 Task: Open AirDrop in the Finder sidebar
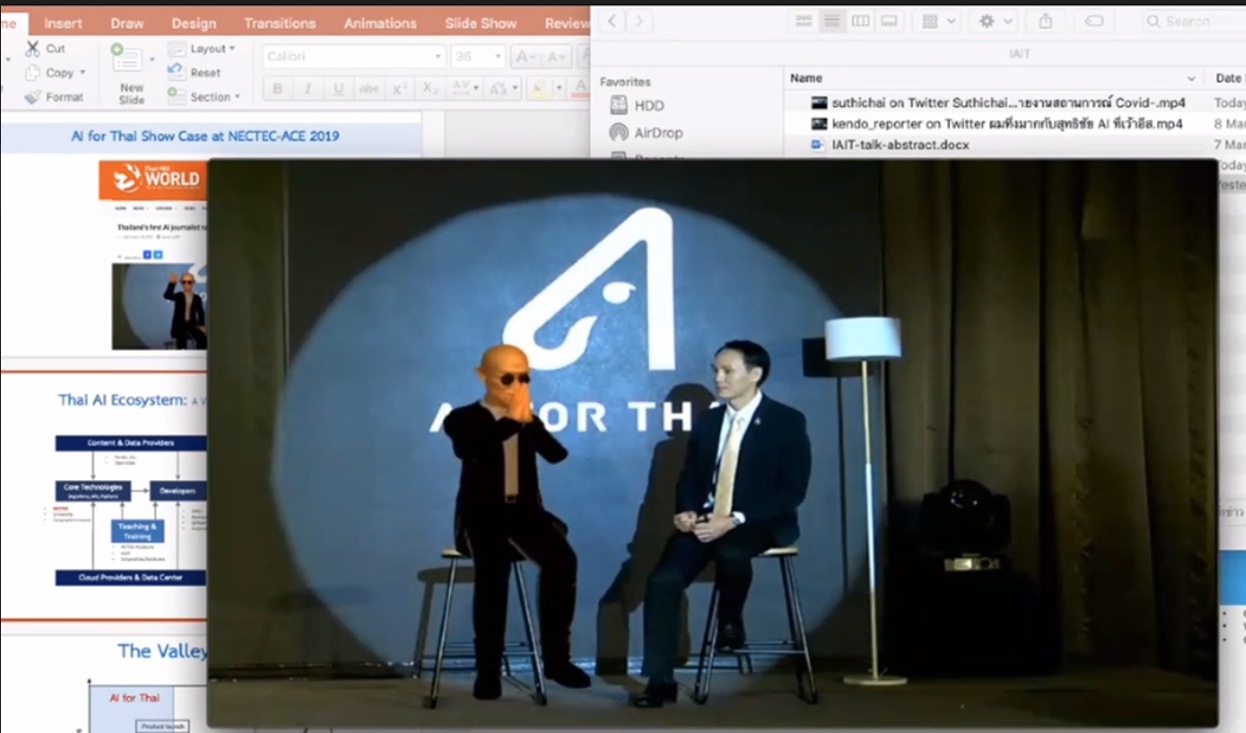click(x=645, y=132)
